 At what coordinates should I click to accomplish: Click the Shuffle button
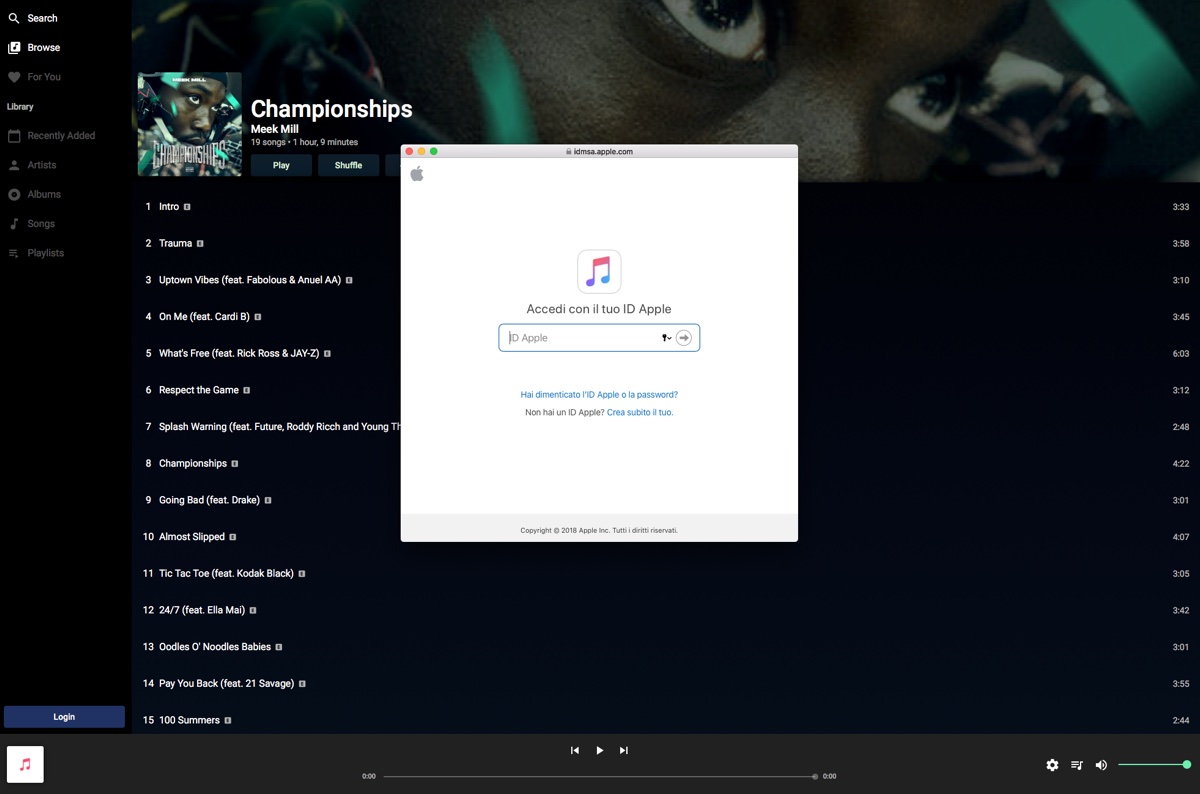click(x=348, y=165)
